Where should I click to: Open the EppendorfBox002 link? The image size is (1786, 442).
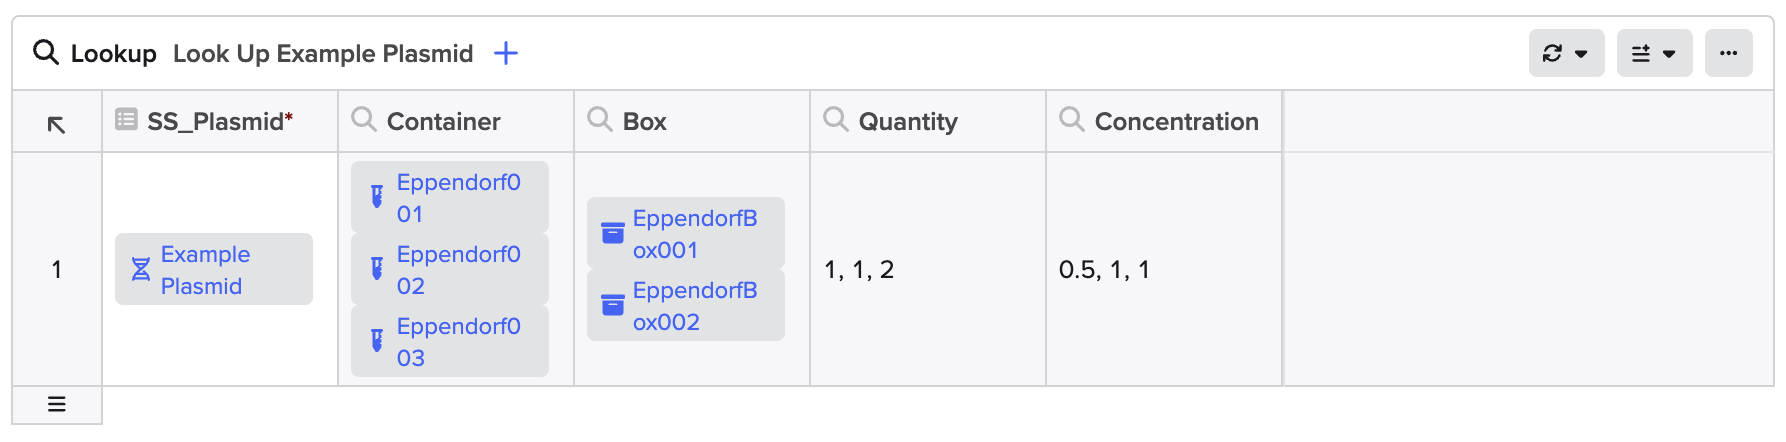[x=694, y=306]
